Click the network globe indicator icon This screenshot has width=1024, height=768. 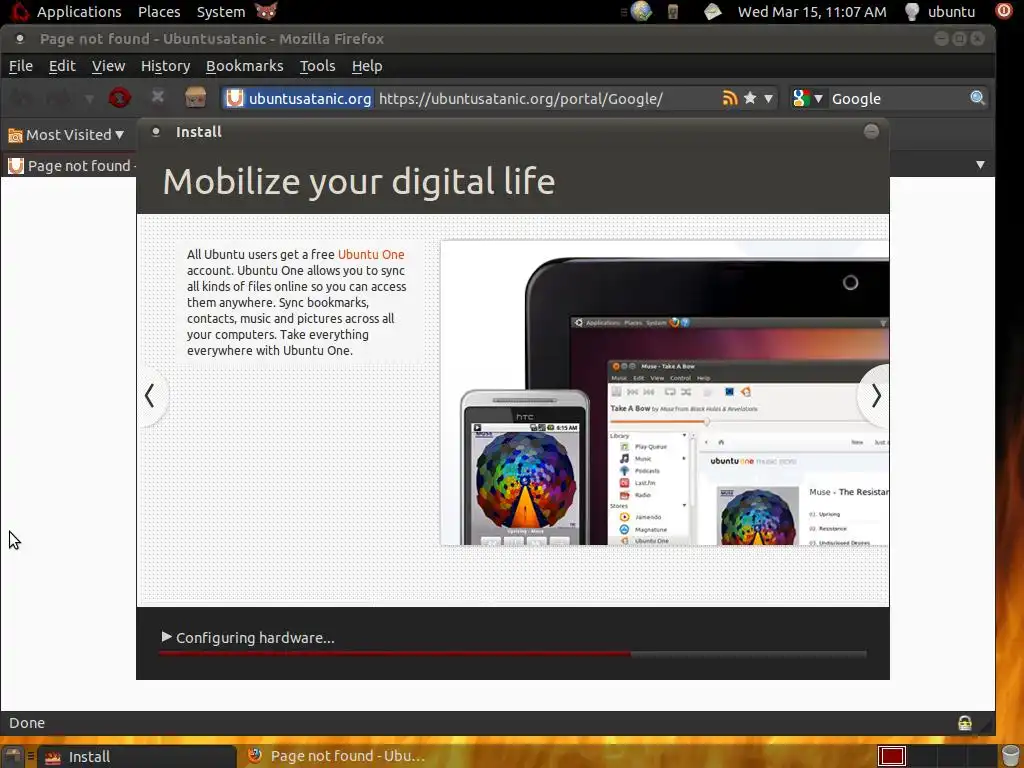pyautogui.click(x=641, y=11)
